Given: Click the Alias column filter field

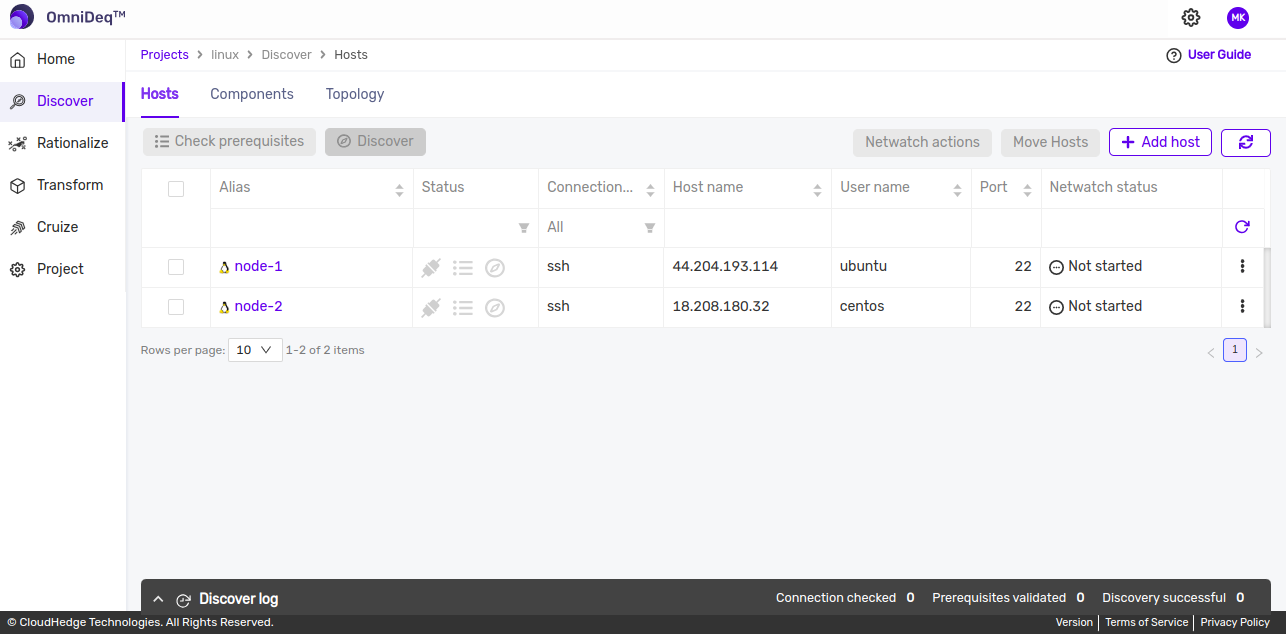Looking at the screenshot, I should [x=312, y=227].
